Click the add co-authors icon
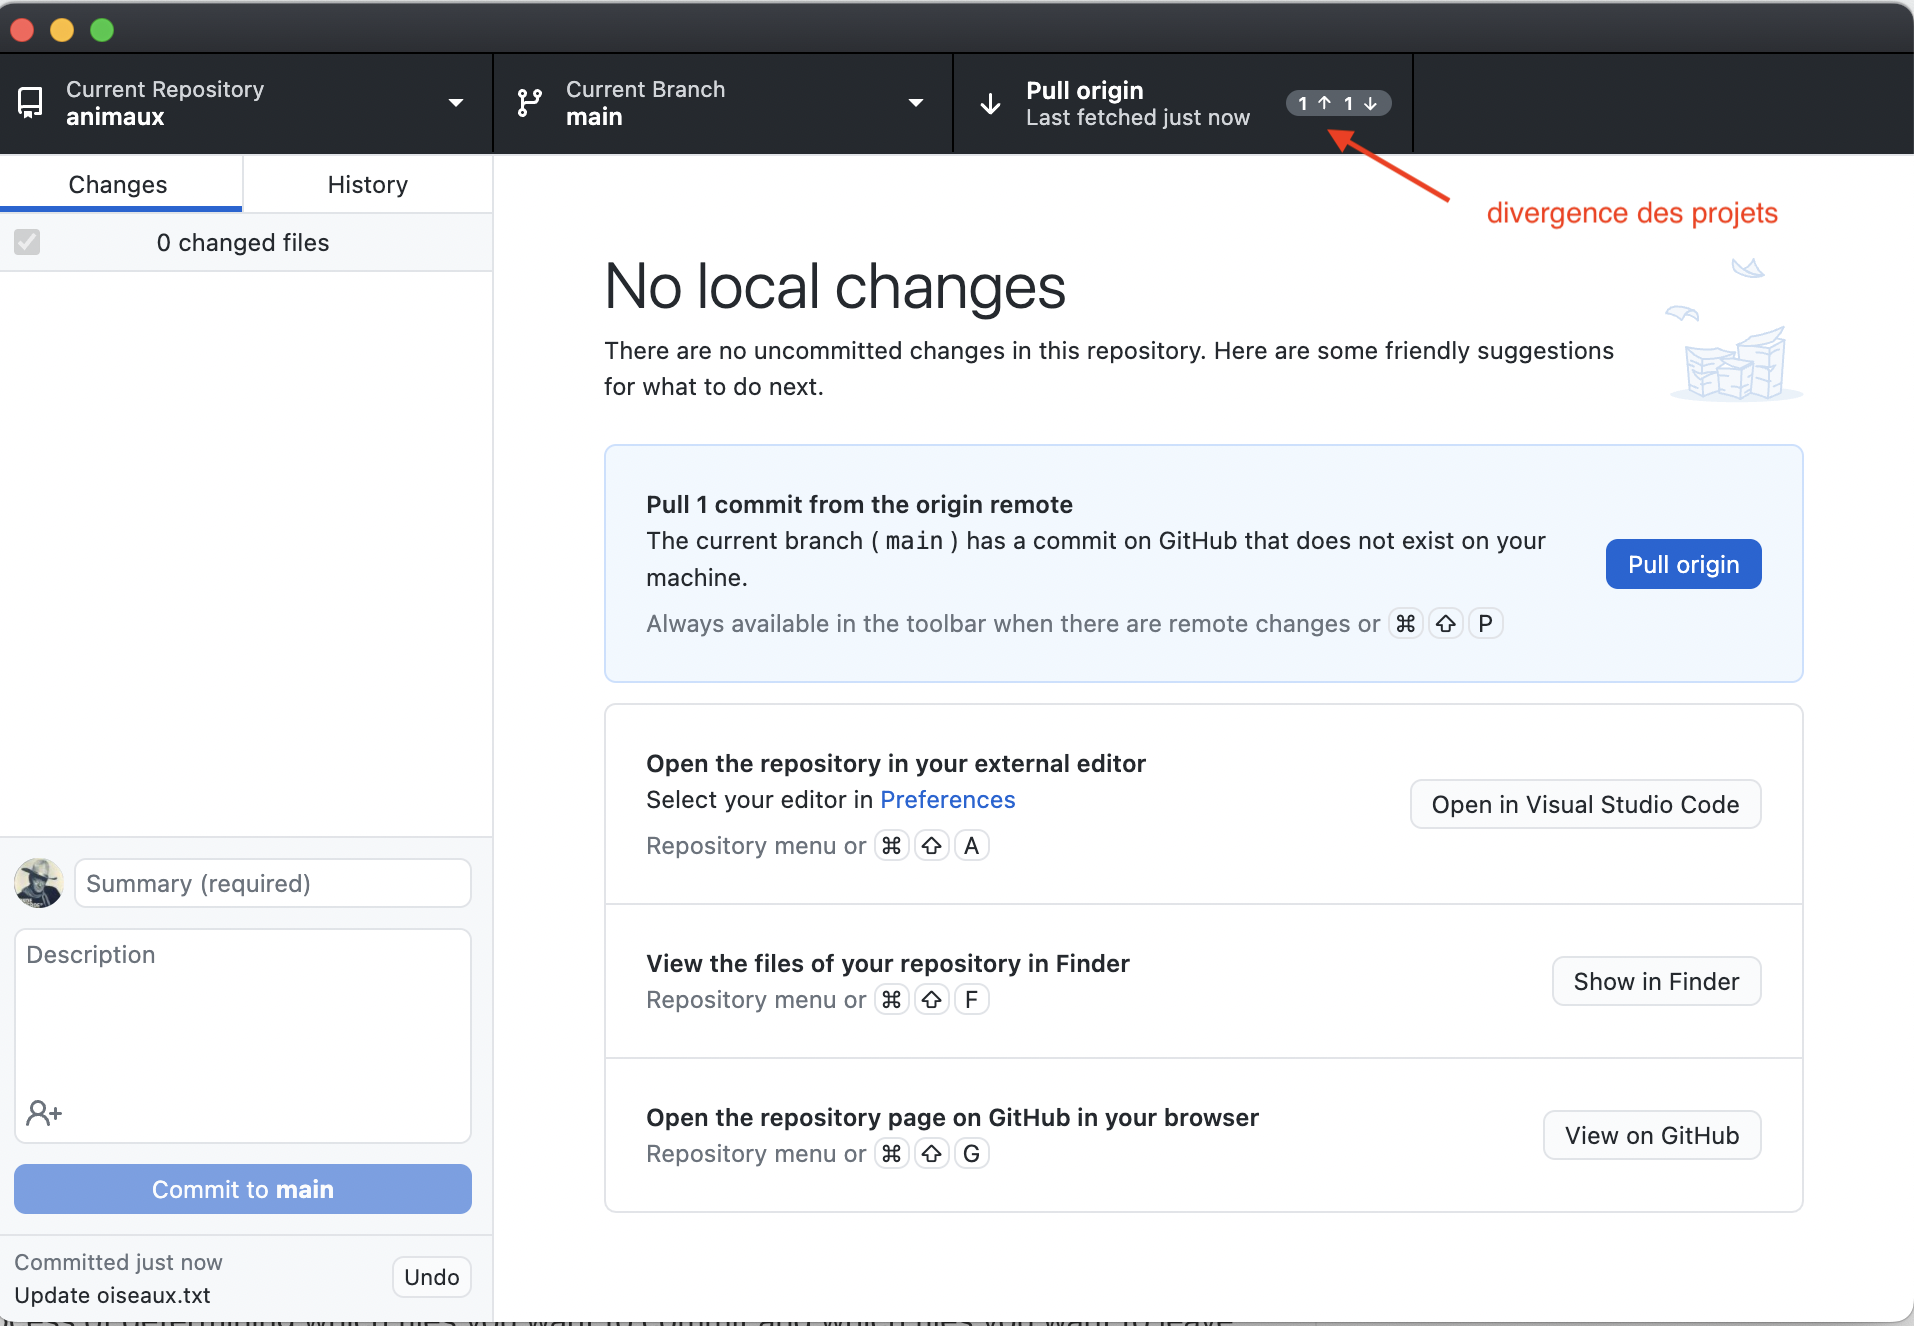This screenshot has height=1326, width=1914. (44, 1113)
